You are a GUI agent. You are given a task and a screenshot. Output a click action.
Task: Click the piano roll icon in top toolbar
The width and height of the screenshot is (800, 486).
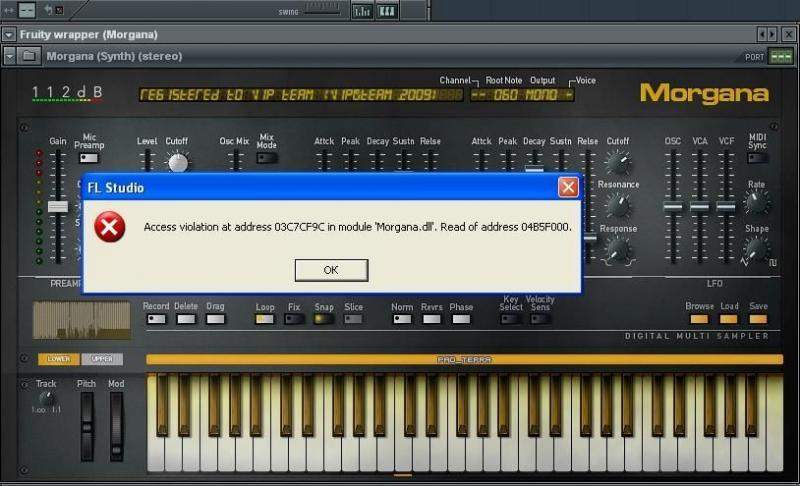coord(387,11)
